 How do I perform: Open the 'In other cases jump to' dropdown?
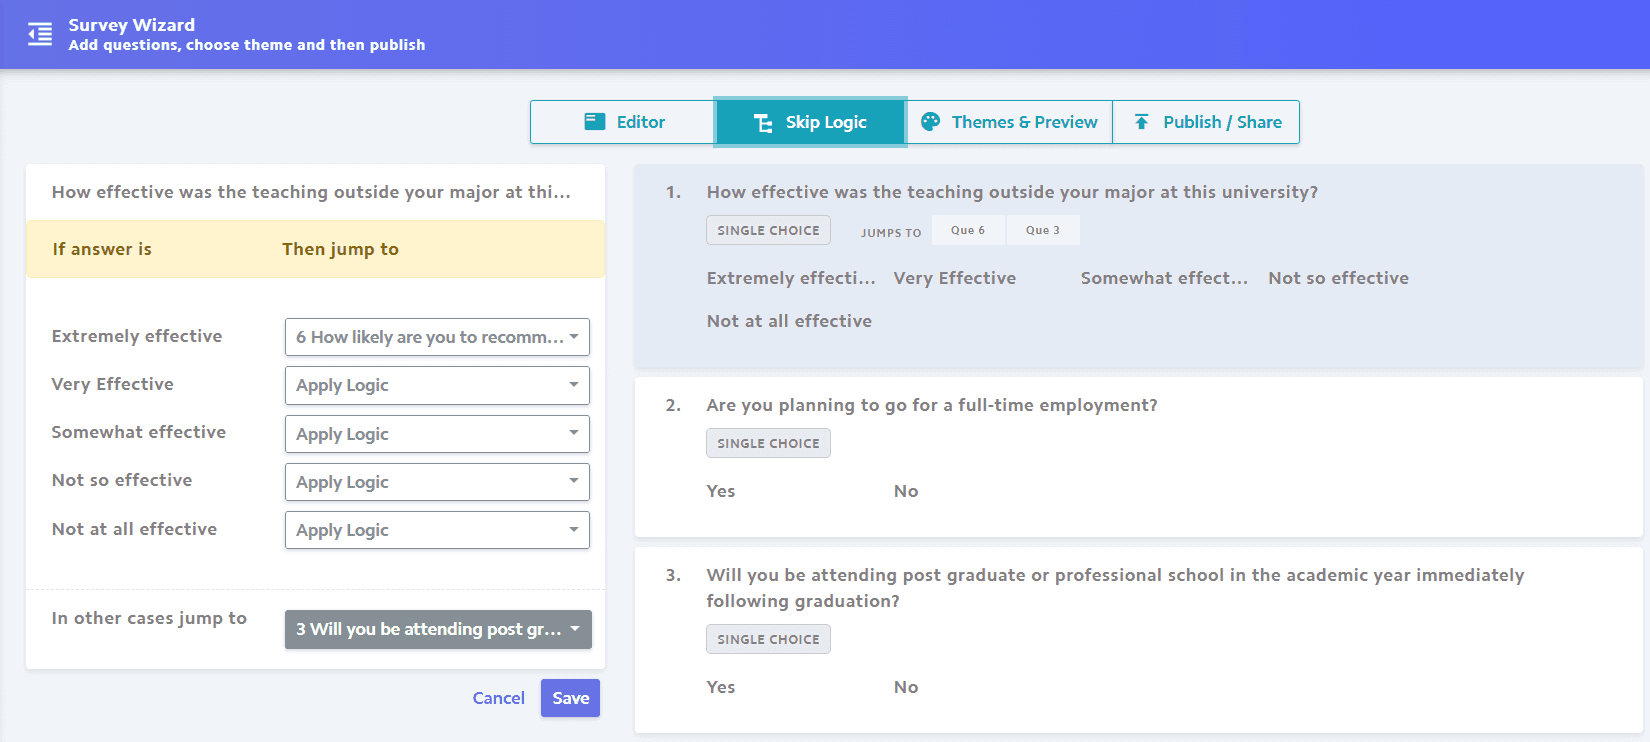[x=438, y=629]
